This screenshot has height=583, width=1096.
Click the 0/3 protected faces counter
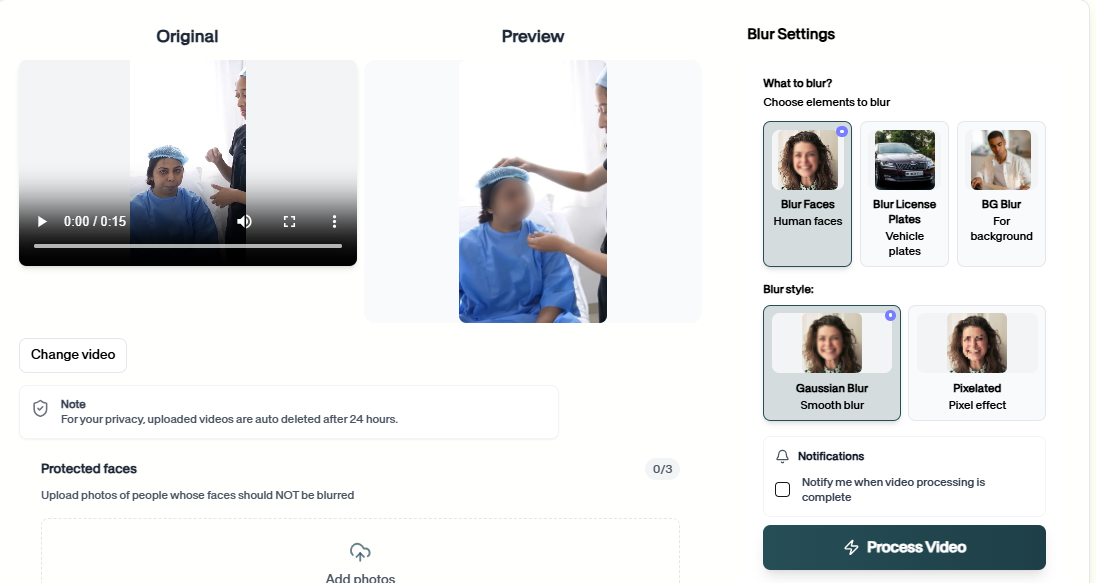coord(664,468)
